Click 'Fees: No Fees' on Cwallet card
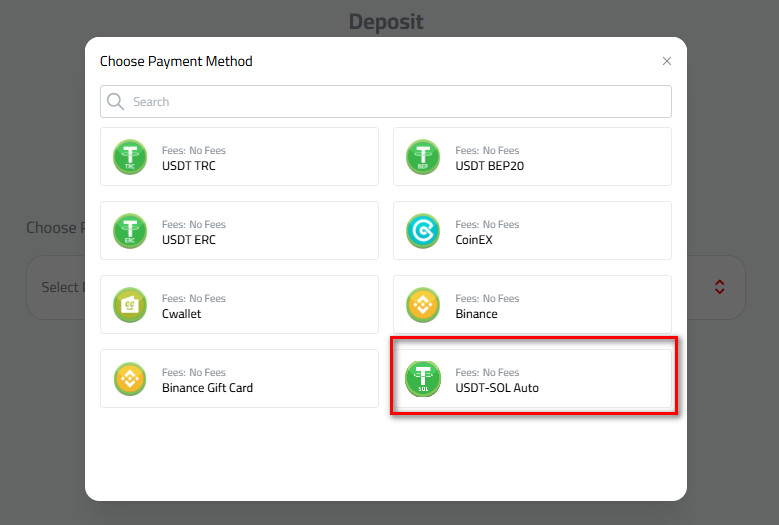 coord(194,299)
